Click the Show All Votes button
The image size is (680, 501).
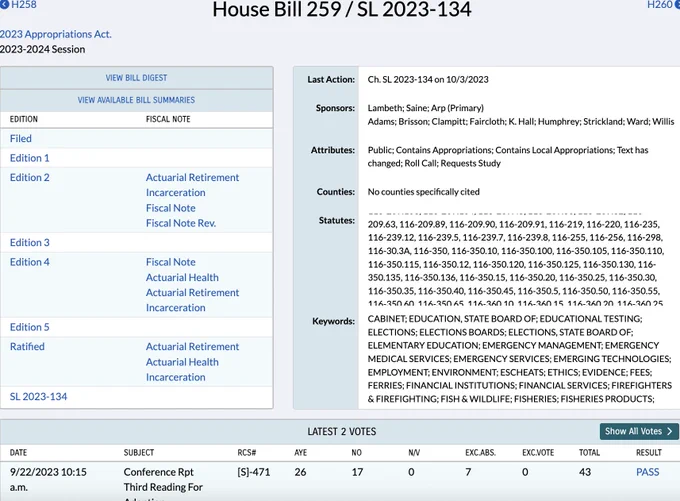click(639, 432)
